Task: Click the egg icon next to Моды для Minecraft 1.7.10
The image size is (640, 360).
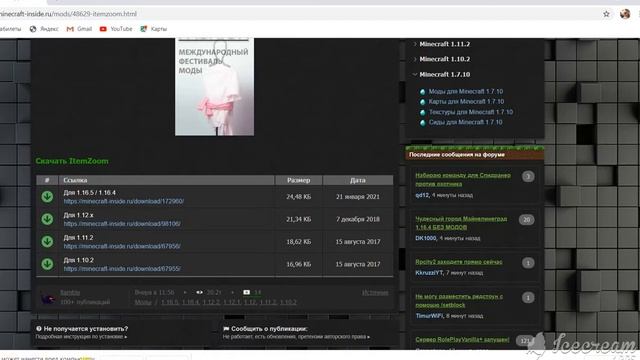Action: 423,92
